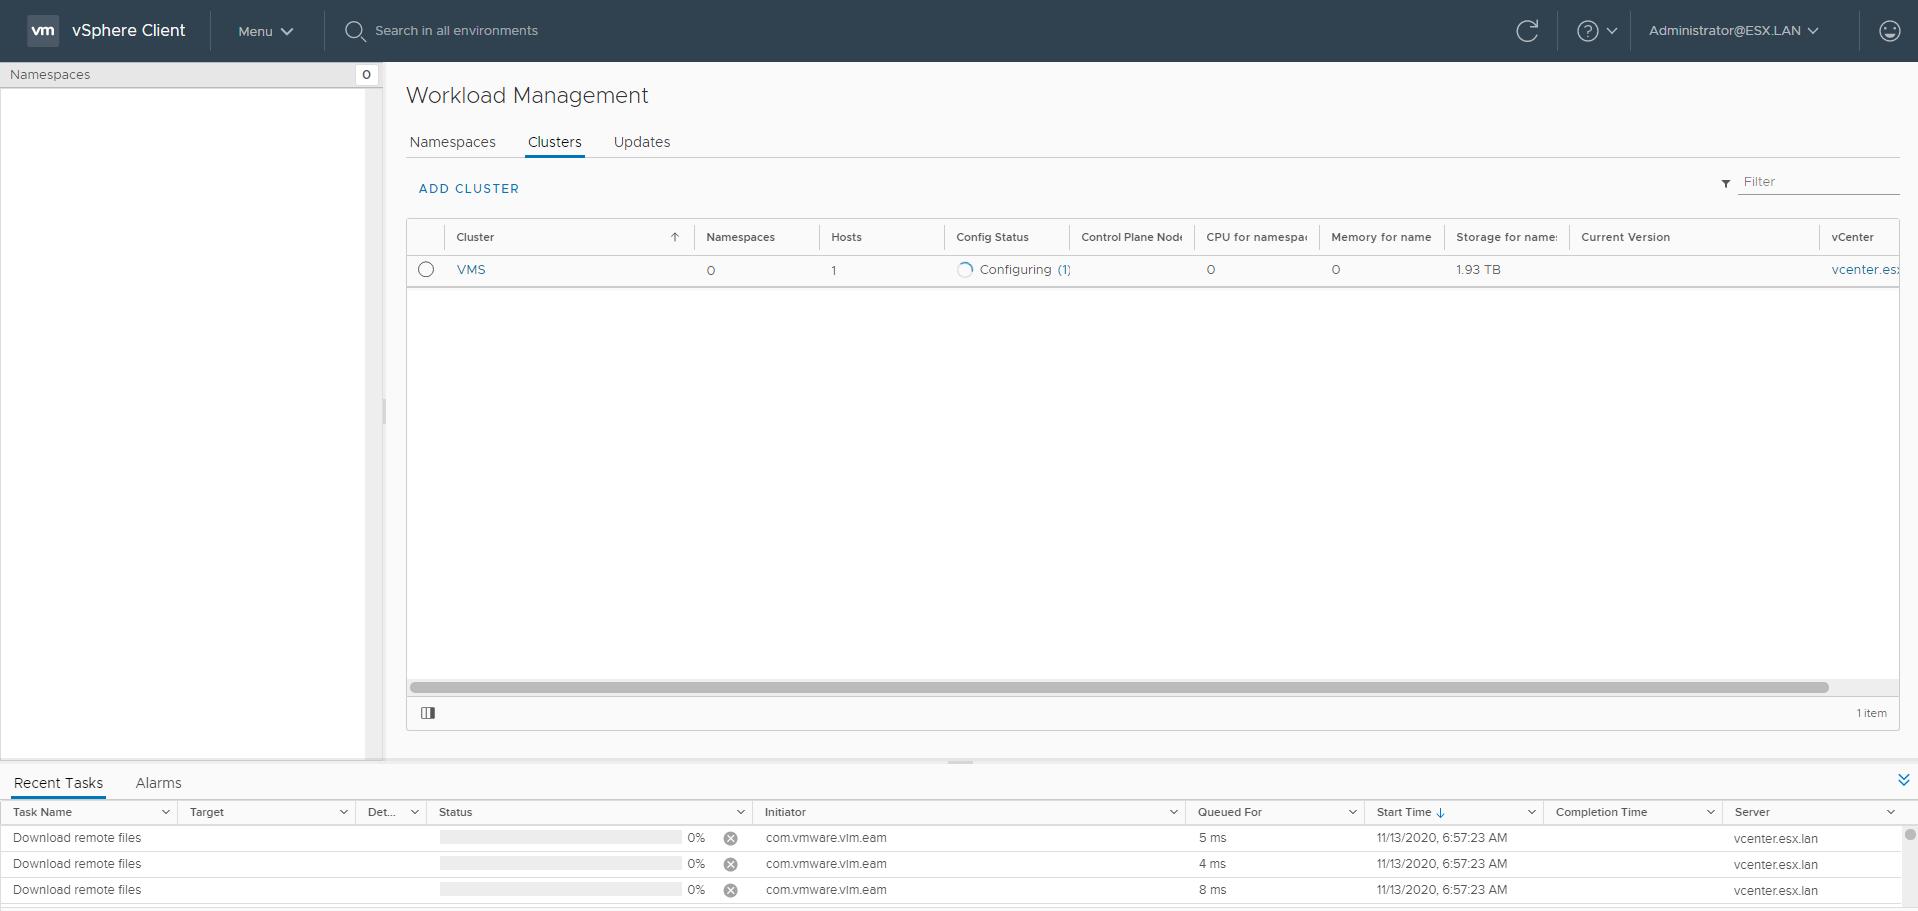Image resolution: width=1918 pixels, height=911 pixels.
Task: Collapse the Recent Tasks panel with double chevron
Action: point(1903,780)
